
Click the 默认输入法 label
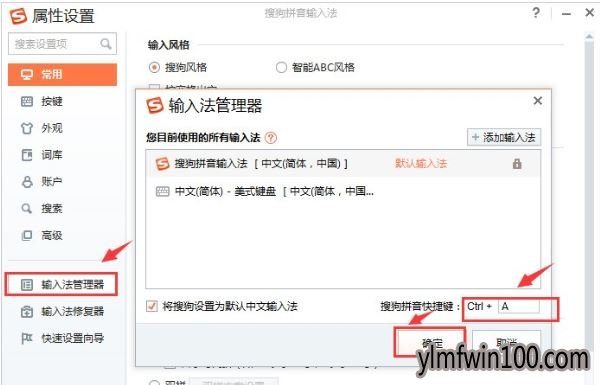pyautogui.click(x=421, y=164)
